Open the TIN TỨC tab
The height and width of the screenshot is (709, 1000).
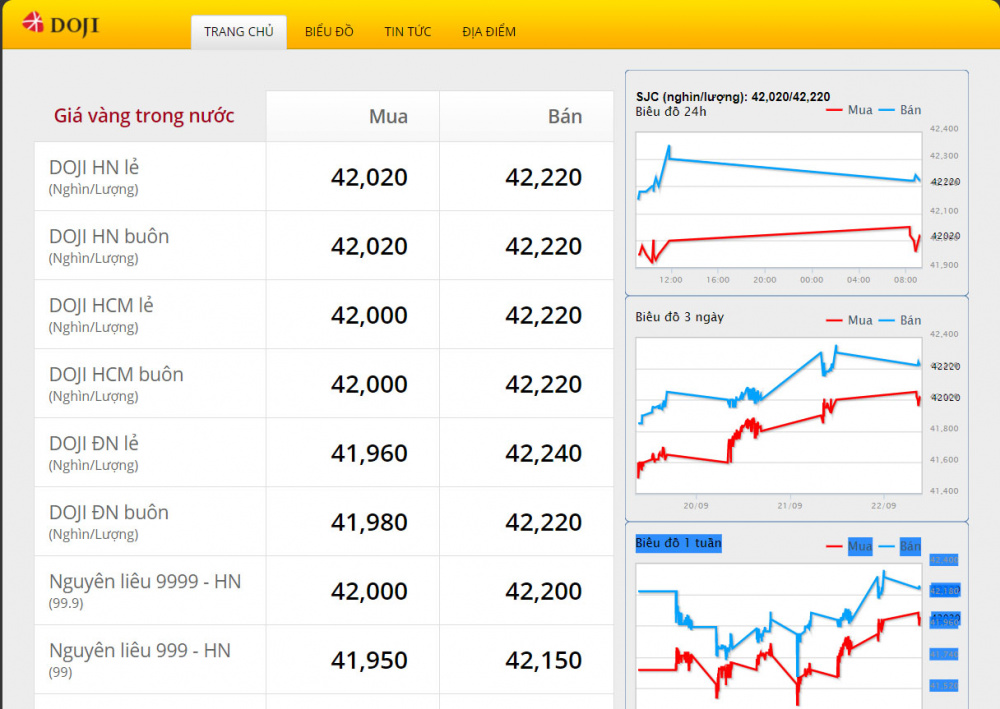coord(408,32)
